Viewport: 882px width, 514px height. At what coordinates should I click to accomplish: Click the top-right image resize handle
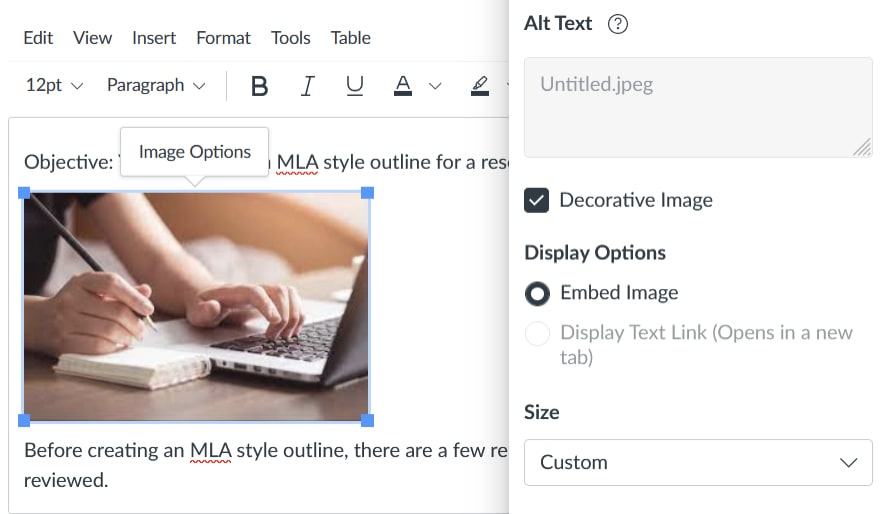coord(367,193)
